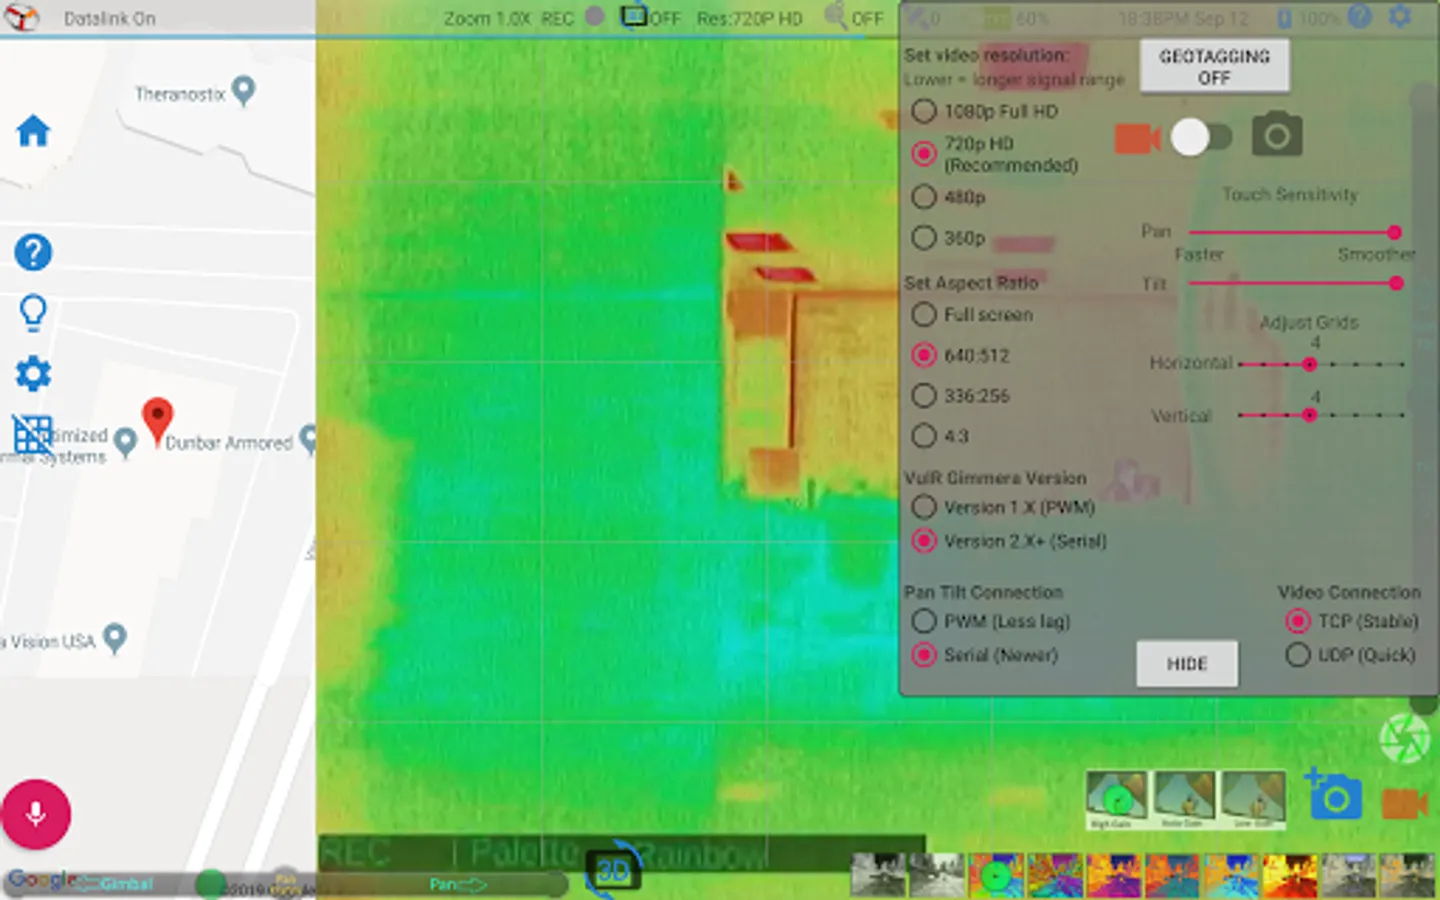Start recording with orange video camera icon
This screenshot has height=900, width=1440.
tap(1405, 803)
